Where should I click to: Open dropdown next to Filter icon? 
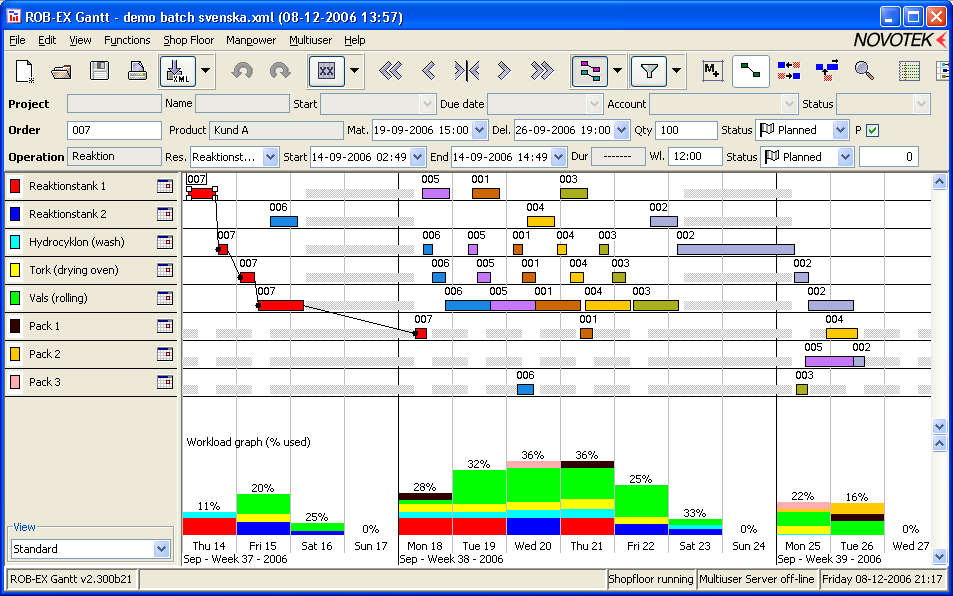[x=676, y=71]
